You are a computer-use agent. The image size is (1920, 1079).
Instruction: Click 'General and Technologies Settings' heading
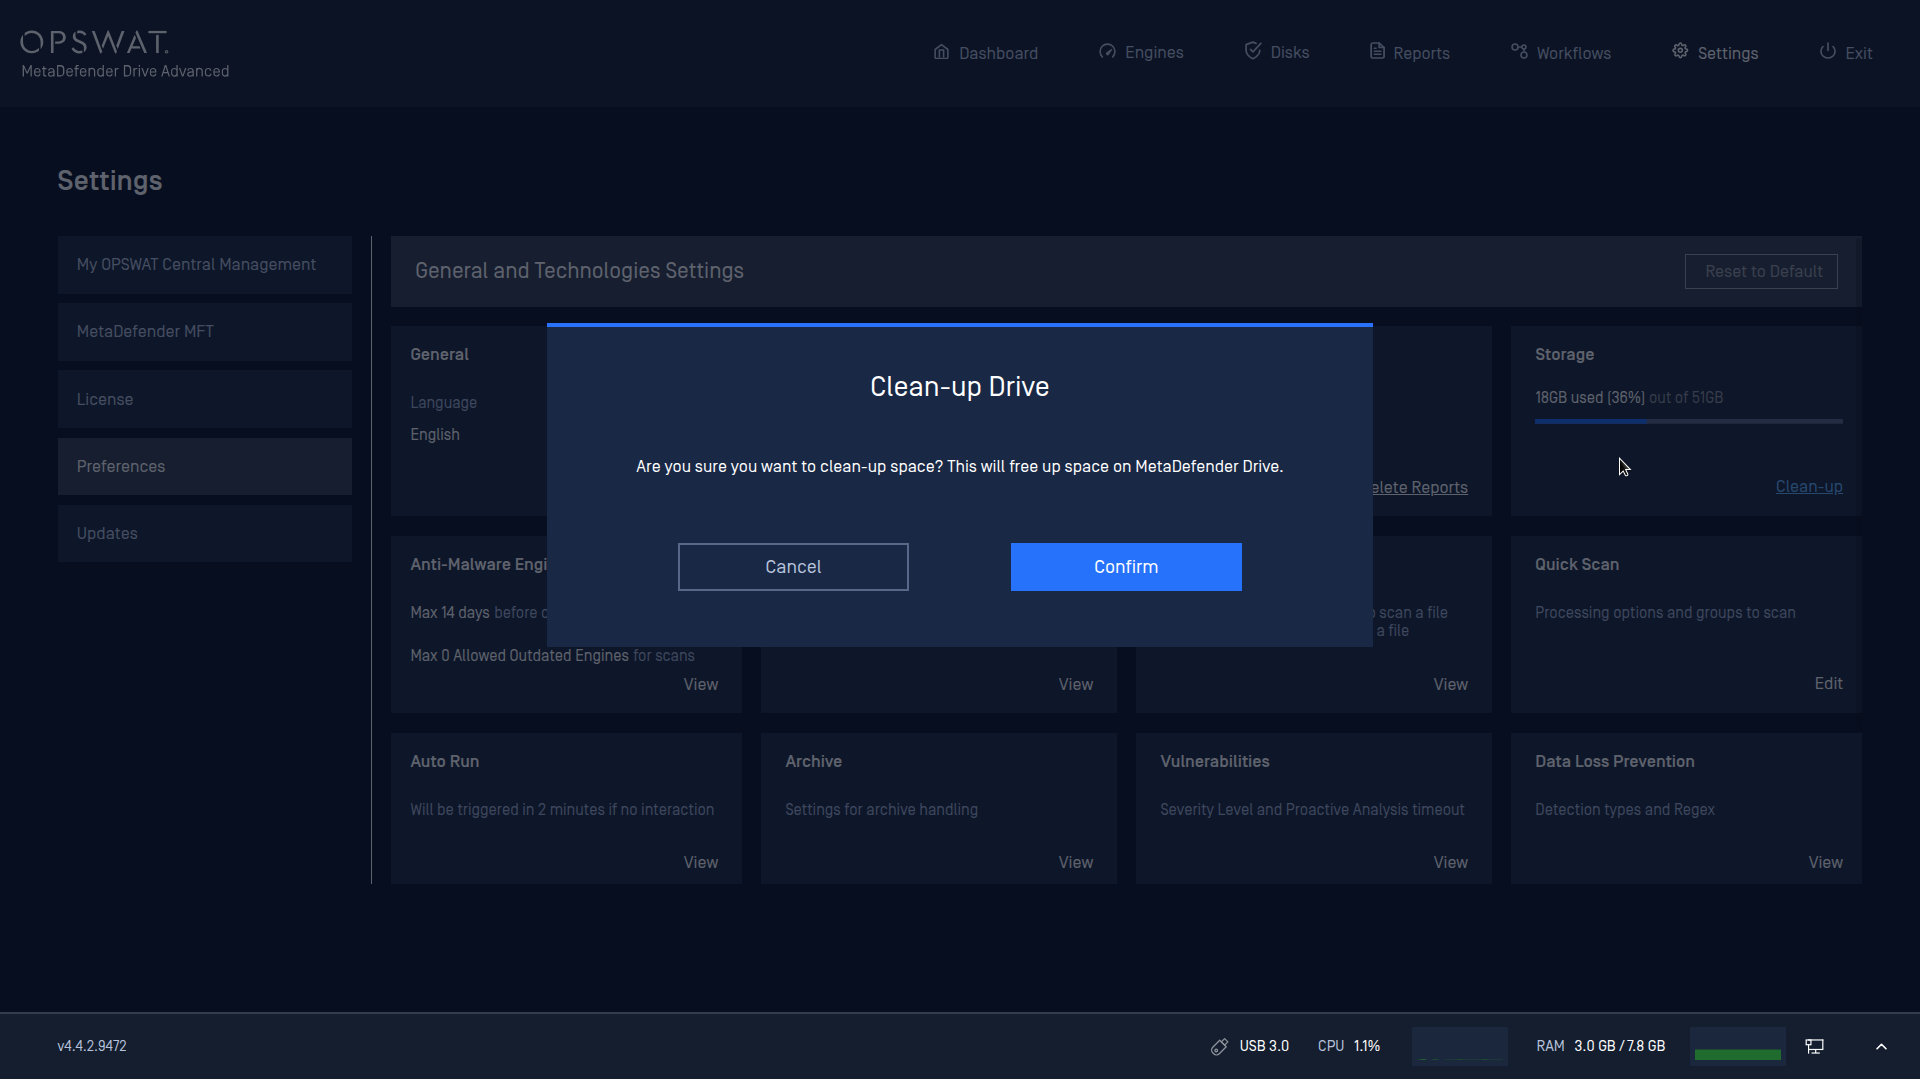click(579, 271)
